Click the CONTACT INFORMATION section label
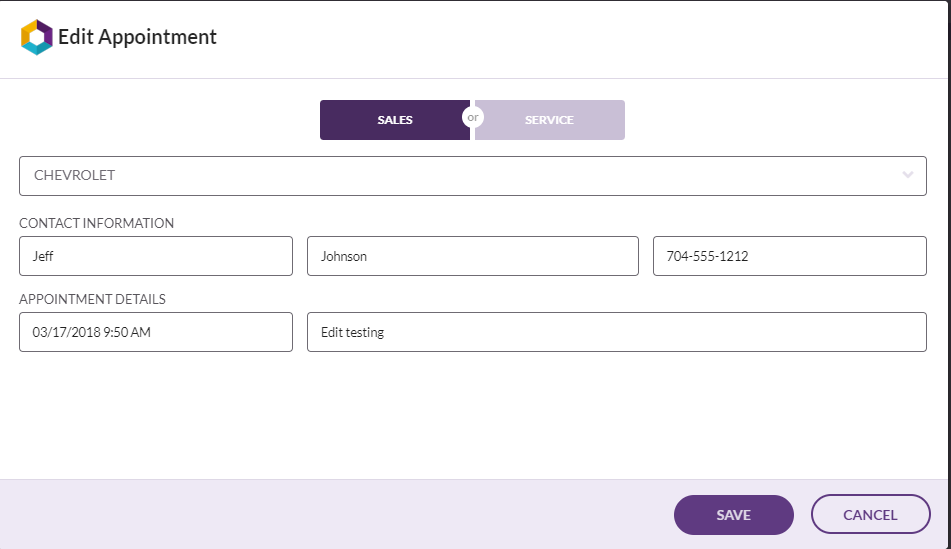The height and width of the screenshot is (549, 951). 96,223
